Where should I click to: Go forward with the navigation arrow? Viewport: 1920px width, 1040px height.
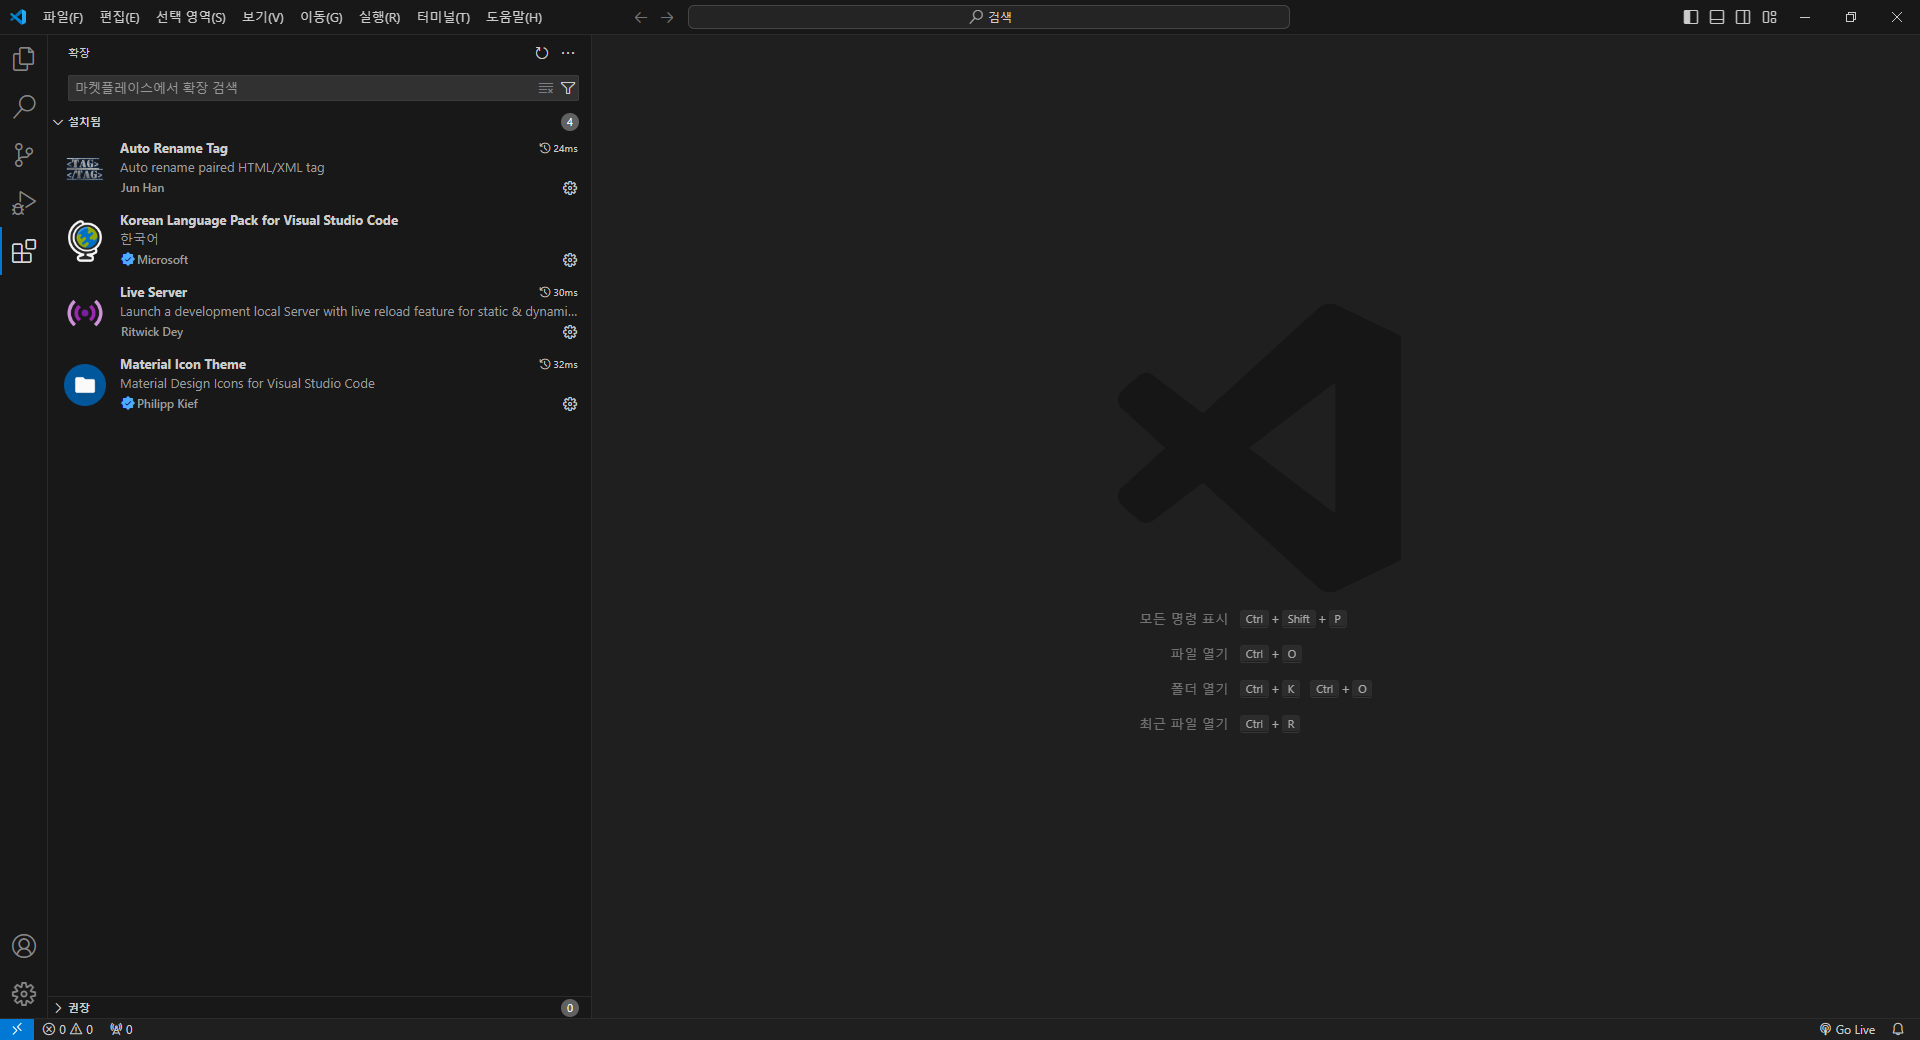pyautogui.click(x=667, y=17)
